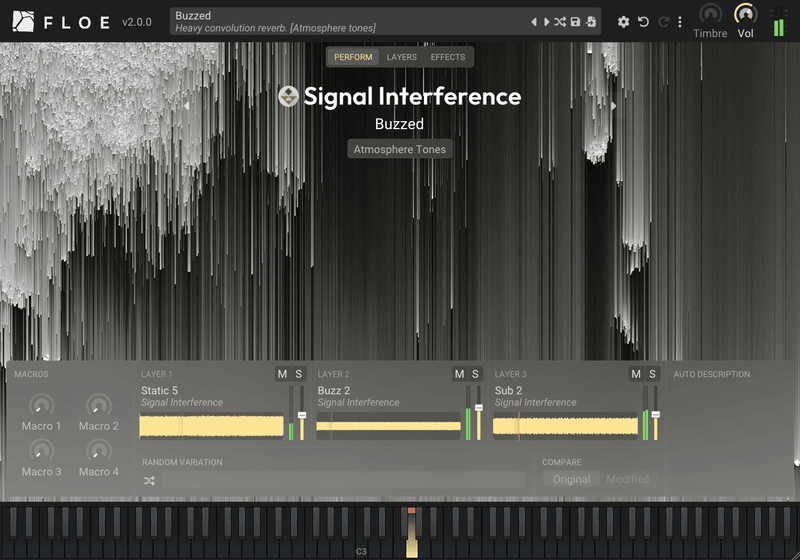Open the Effects tab
Screen dimensions: 800x560
point(447,57)
